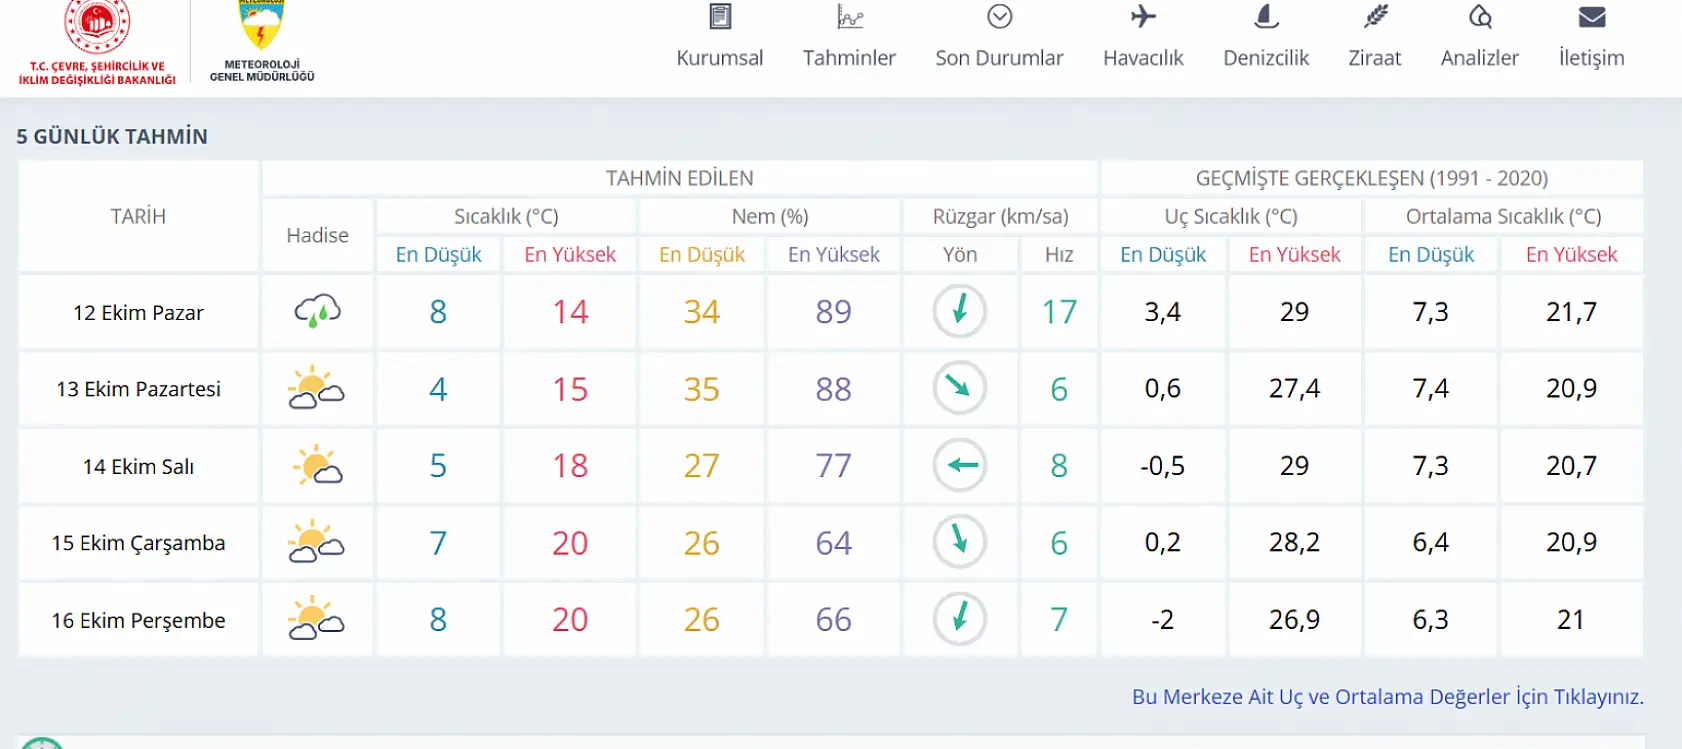
Task: Select the 15 Ekim Çarşamba date cell
Action: (138, 543)
